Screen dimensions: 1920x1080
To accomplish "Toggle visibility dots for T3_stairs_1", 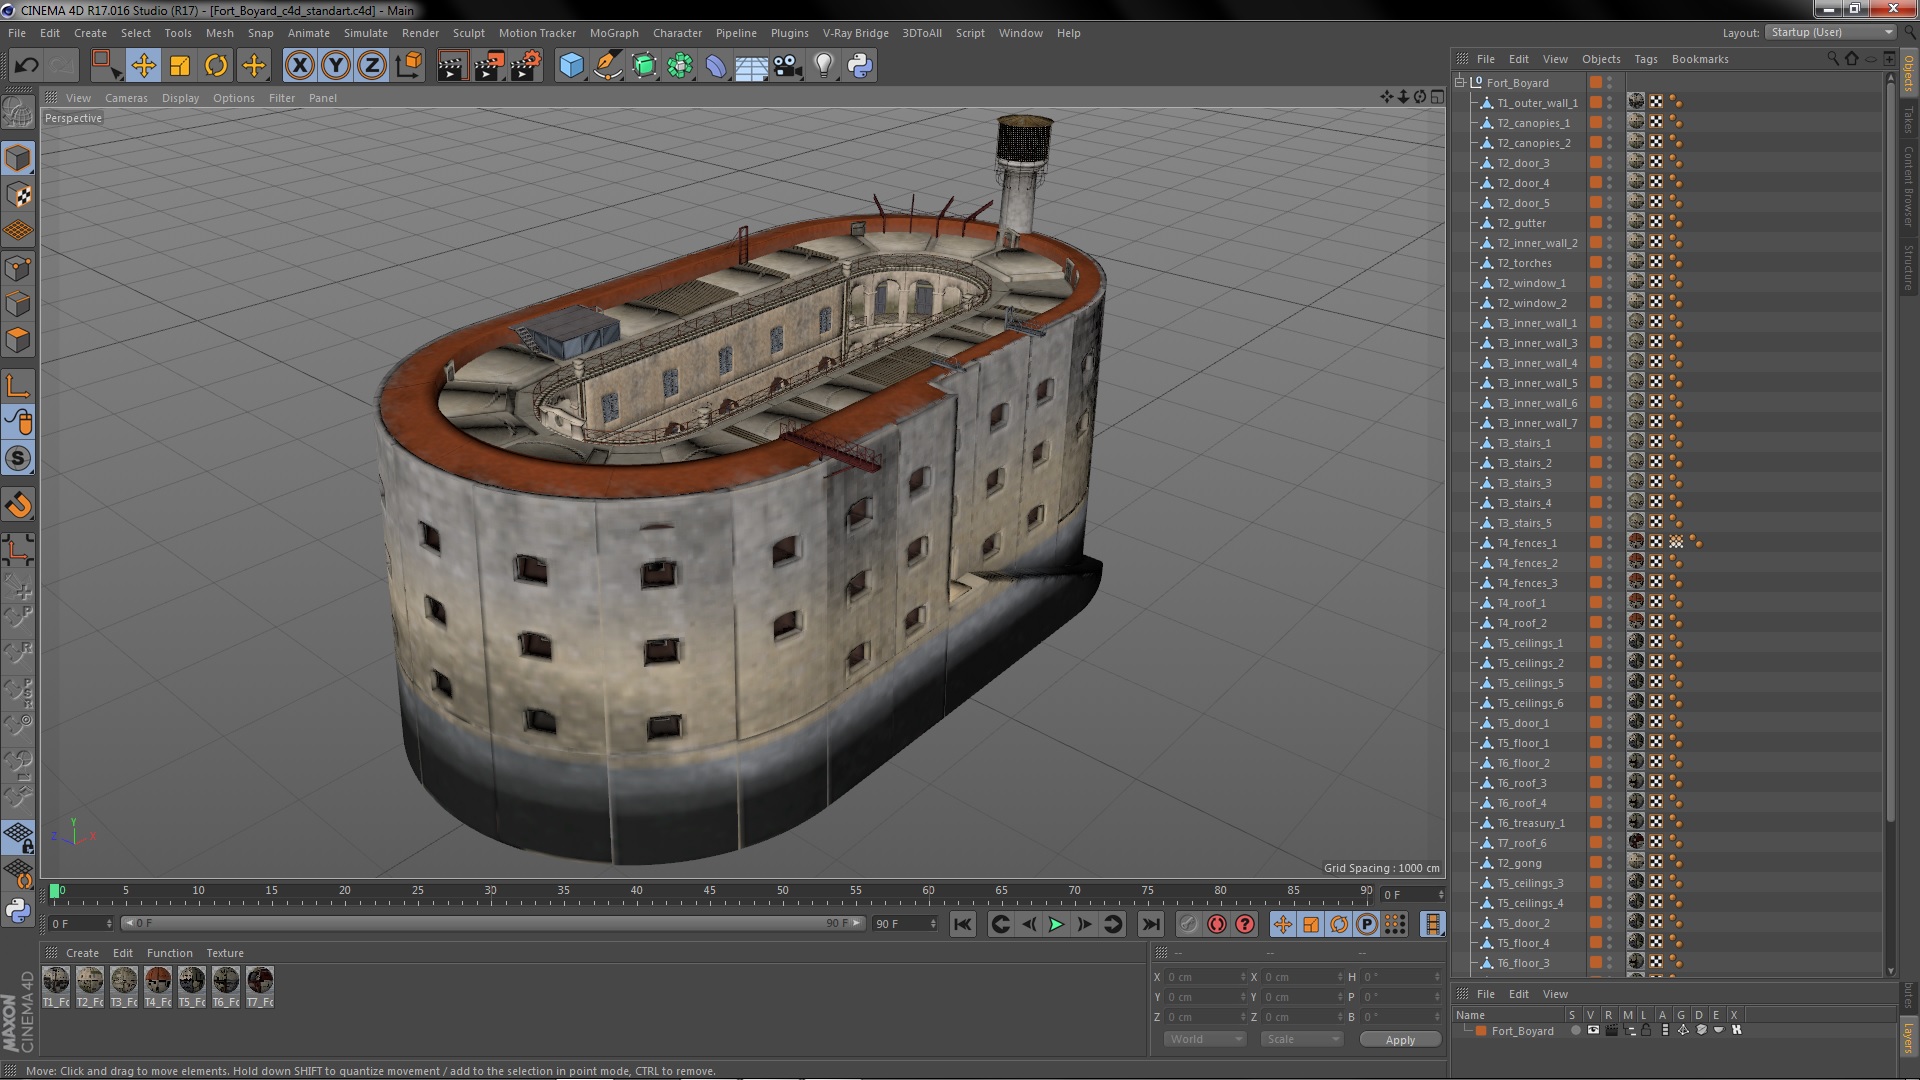I will (x=1609, y=443).
